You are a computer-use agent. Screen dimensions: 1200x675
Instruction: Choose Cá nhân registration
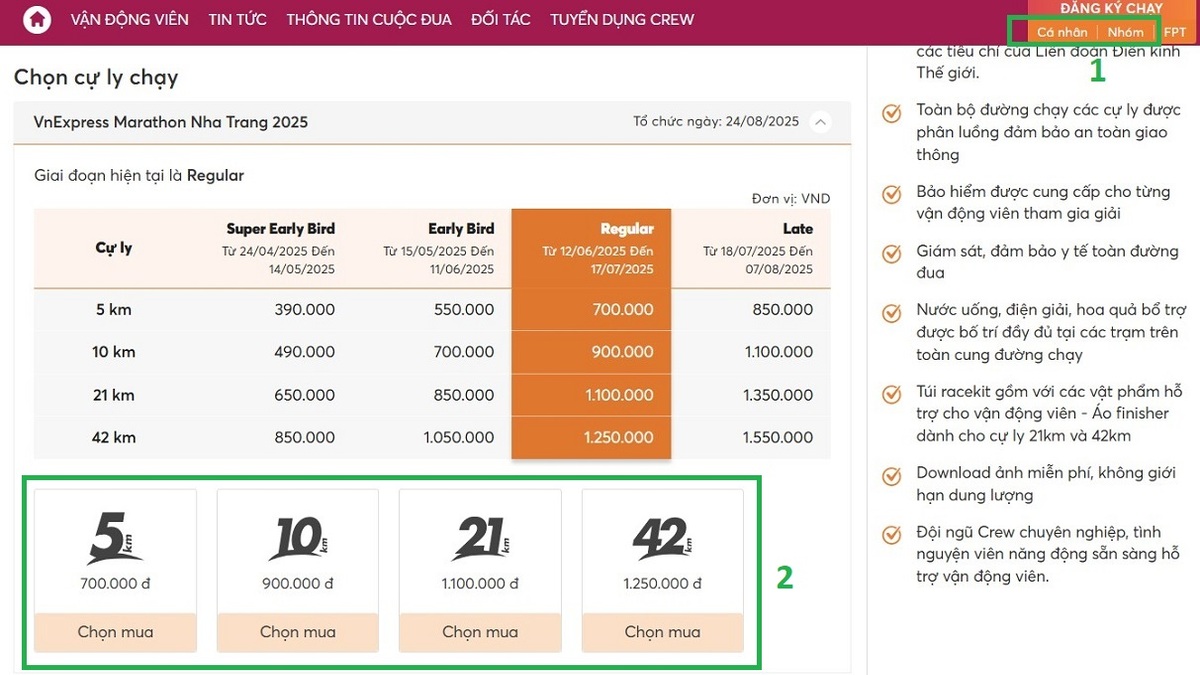point(1062,32)
